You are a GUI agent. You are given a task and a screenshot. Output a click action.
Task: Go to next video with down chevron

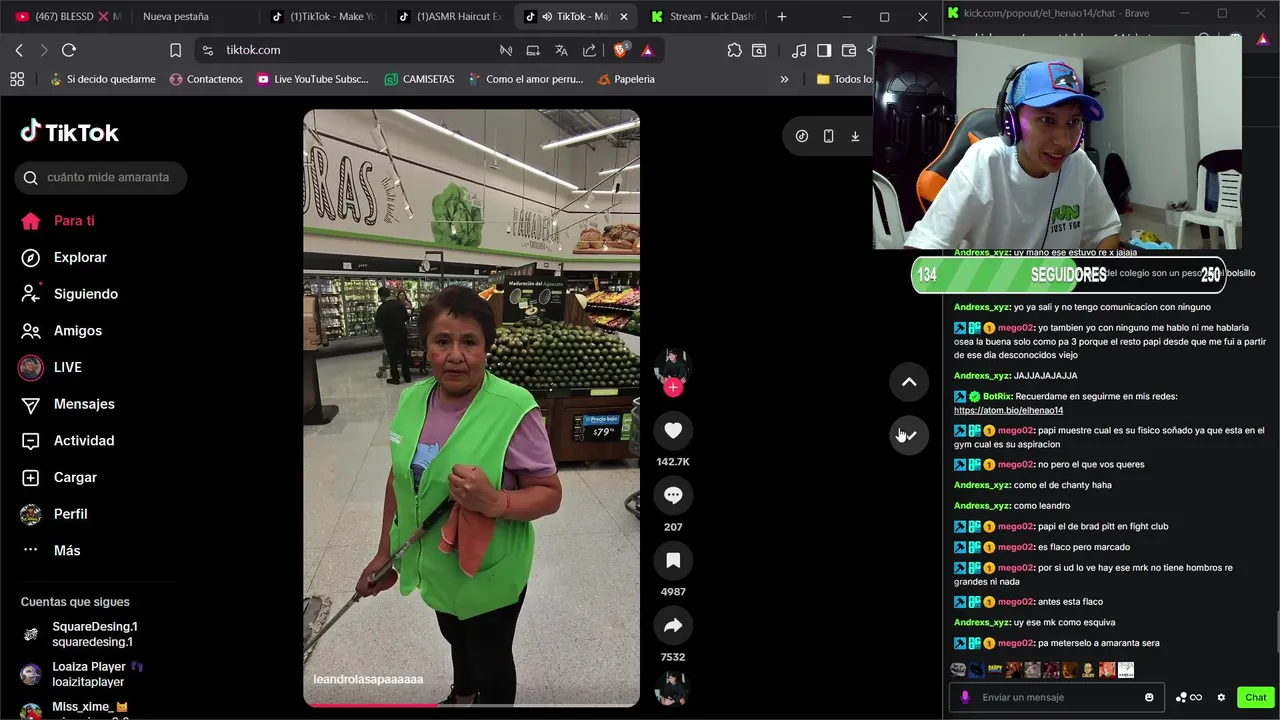pyautogui.click(x=909, y=435)
